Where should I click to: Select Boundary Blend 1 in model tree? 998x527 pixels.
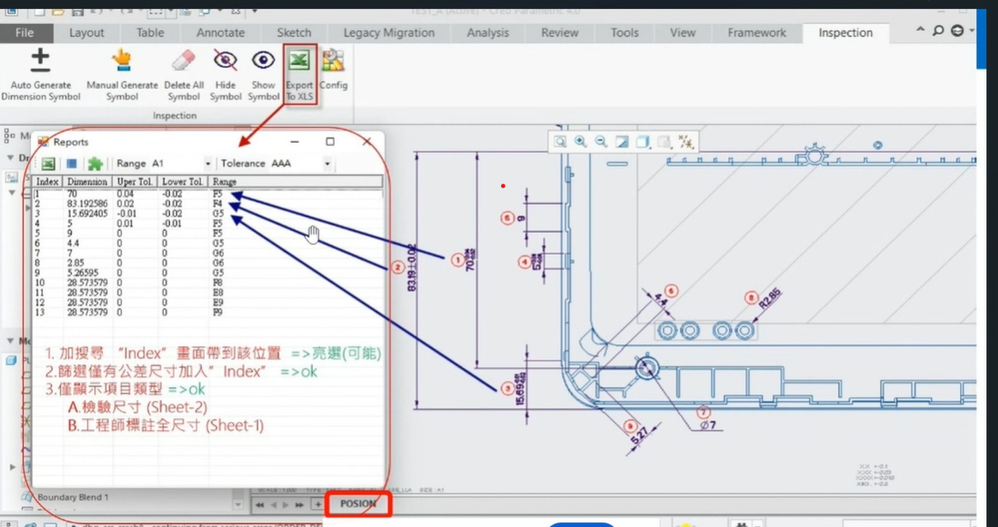[73, 497]
